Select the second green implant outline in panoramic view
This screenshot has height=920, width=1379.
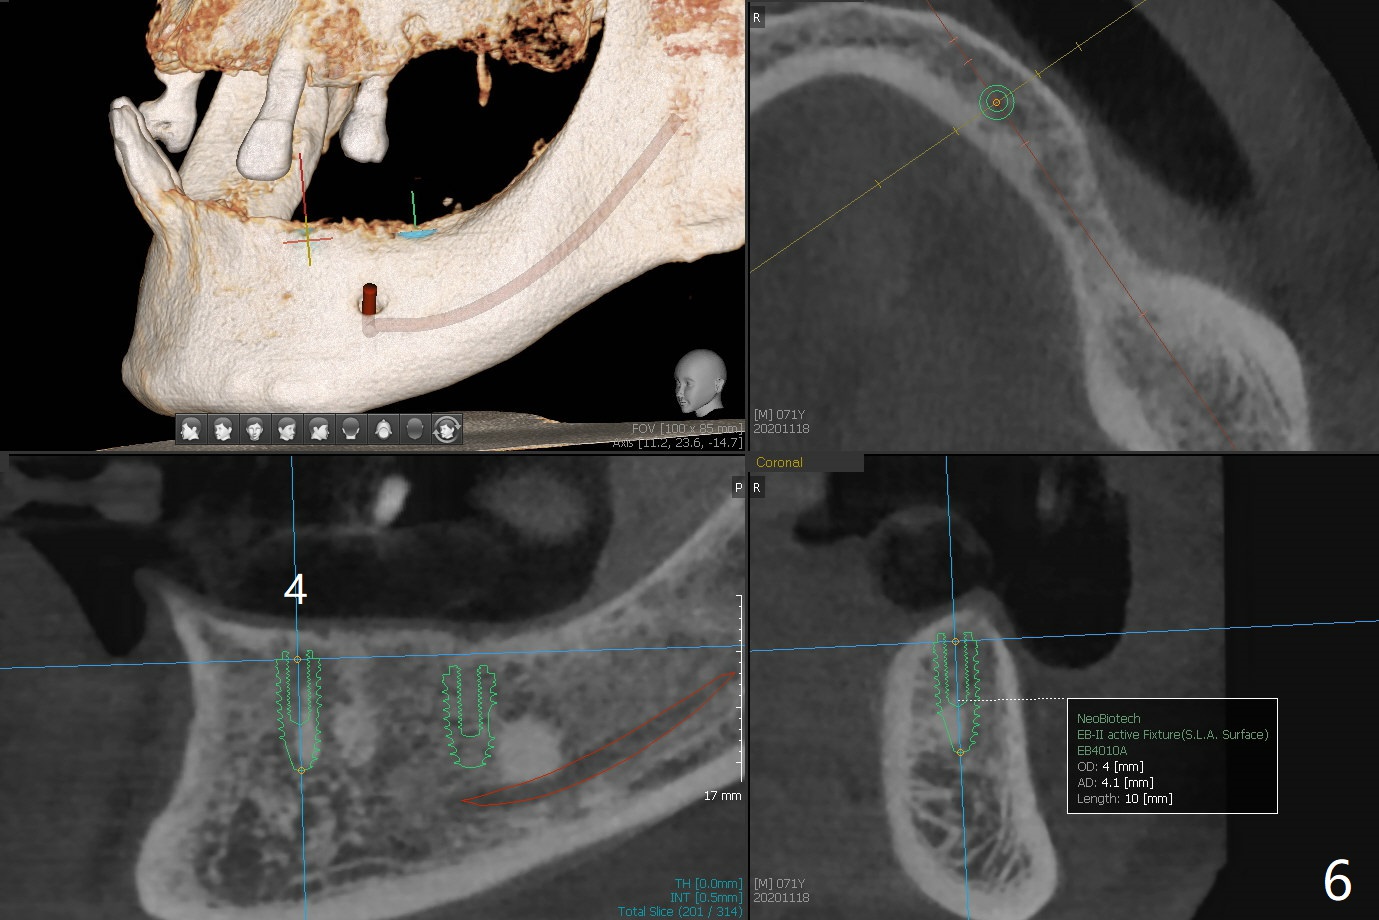[x=470, y=716]
